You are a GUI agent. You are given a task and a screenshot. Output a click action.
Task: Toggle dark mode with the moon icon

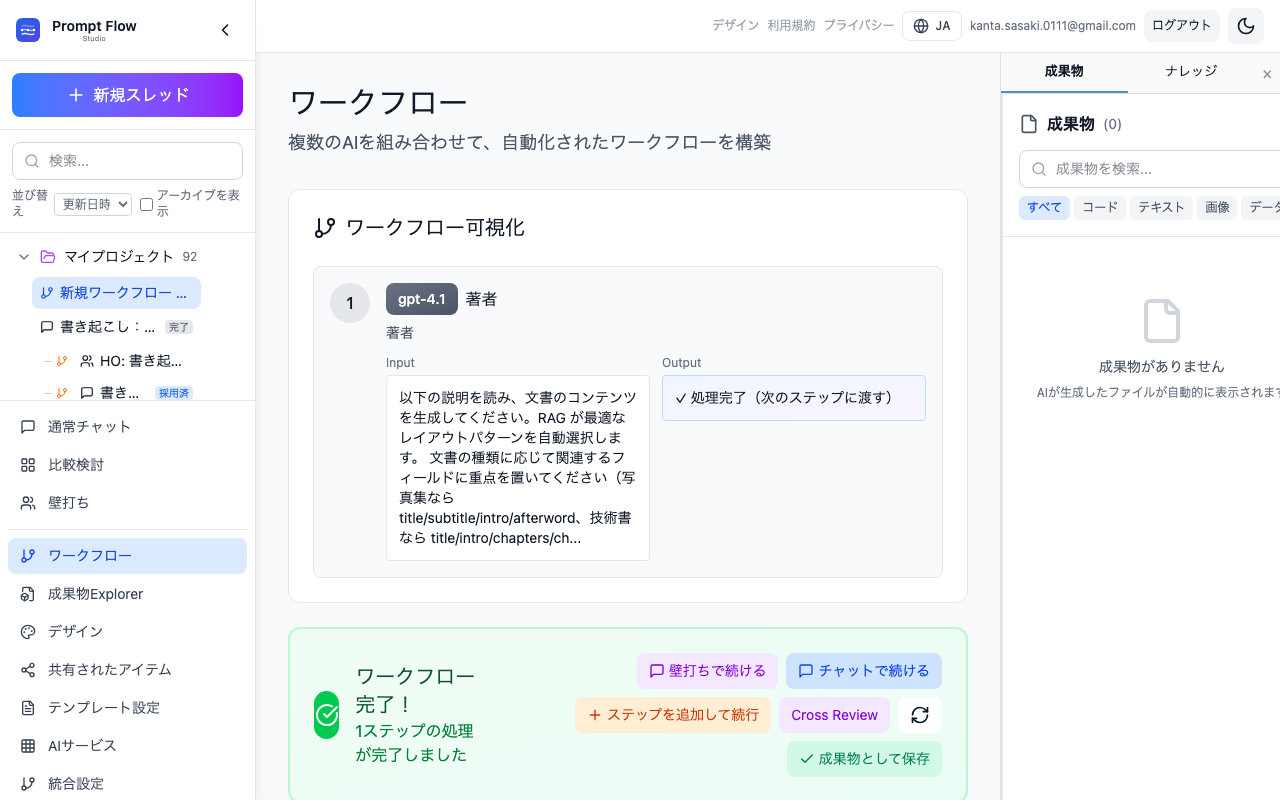click(1246, 26)
